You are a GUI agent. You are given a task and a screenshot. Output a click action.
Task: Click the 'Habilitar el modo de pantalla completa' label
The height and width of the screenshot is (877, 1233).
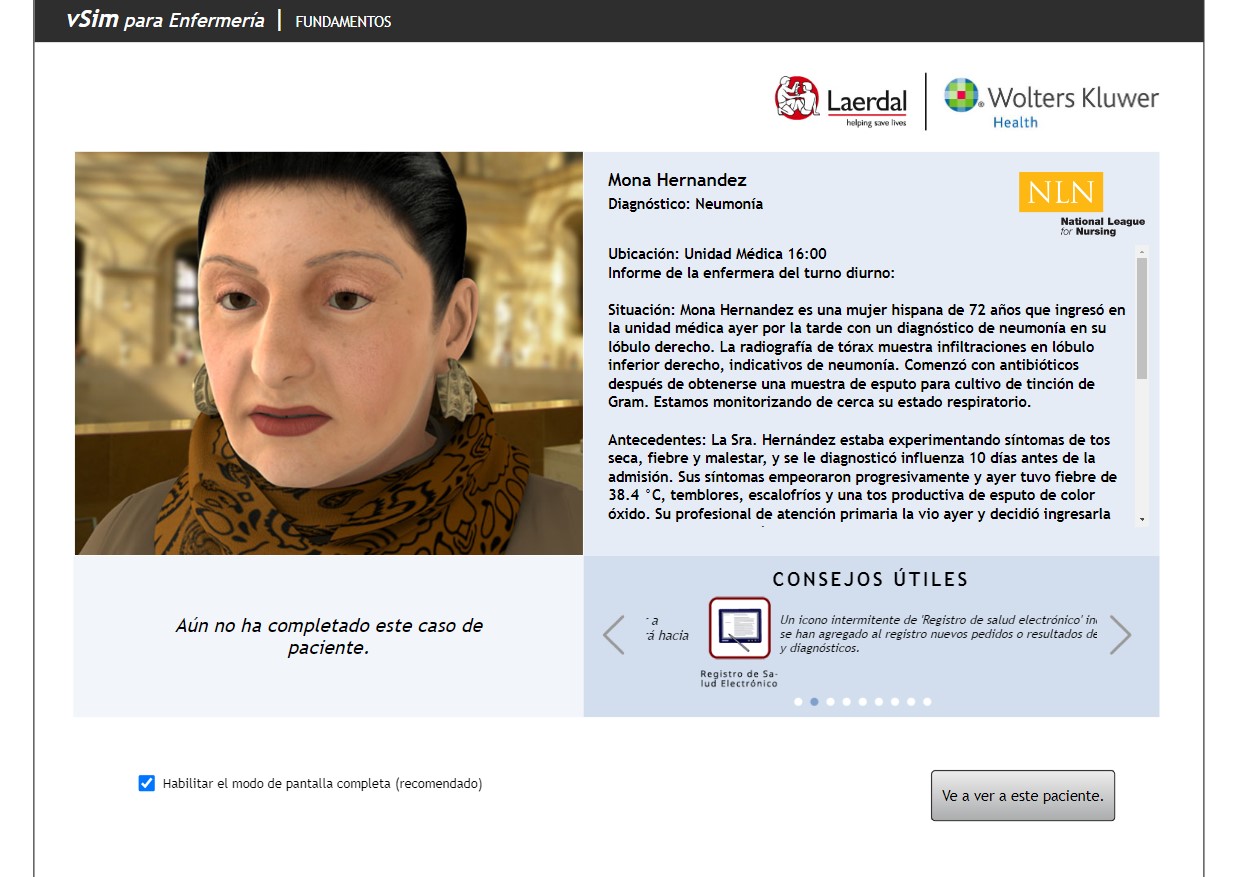pos(322,784)
